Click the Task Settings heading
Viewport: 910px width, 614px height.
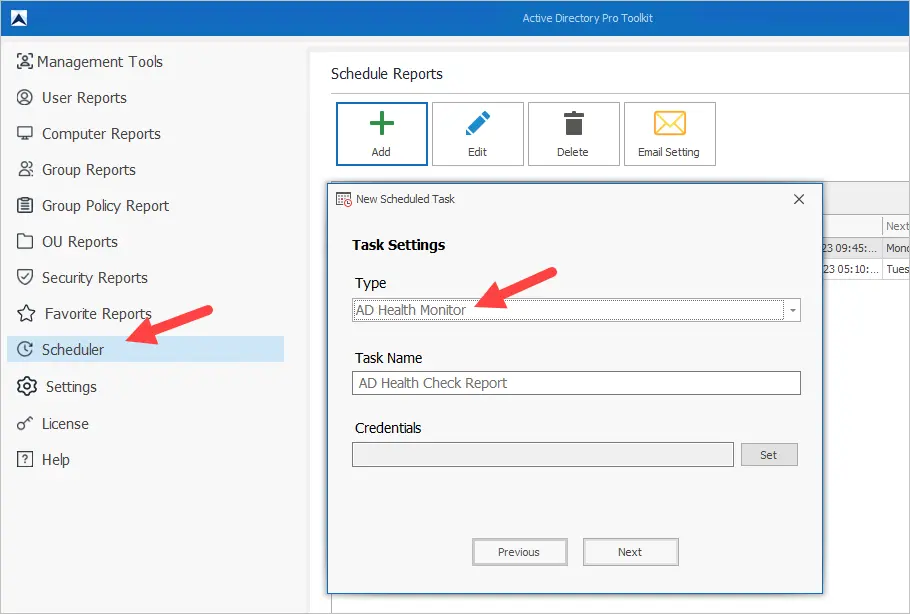399,245
